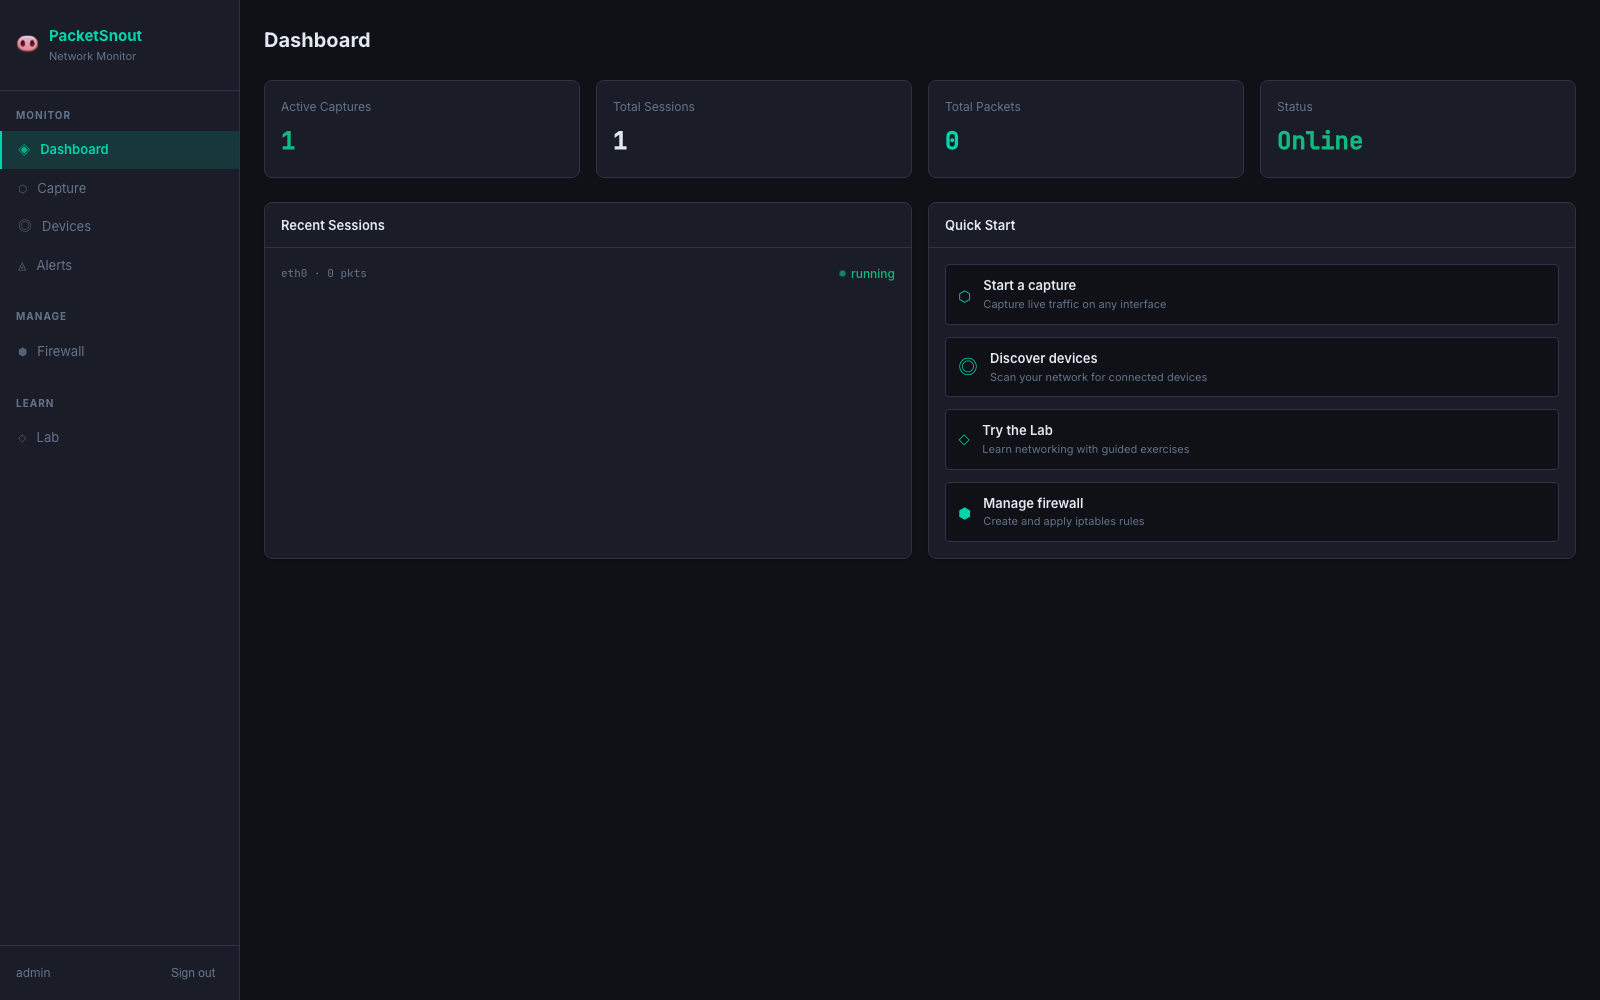This screenshot has height=1000, width=1600.
Task: Click the Quick Start panel heading
Action: tap(979, 226)
